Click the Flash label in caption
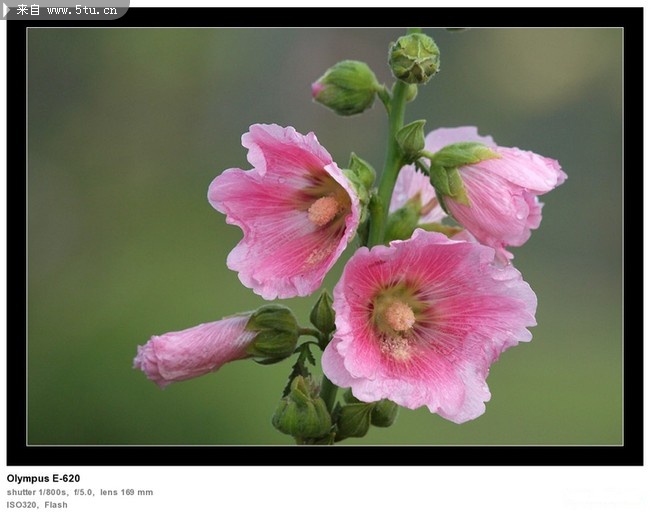 [x=56, y=505]
